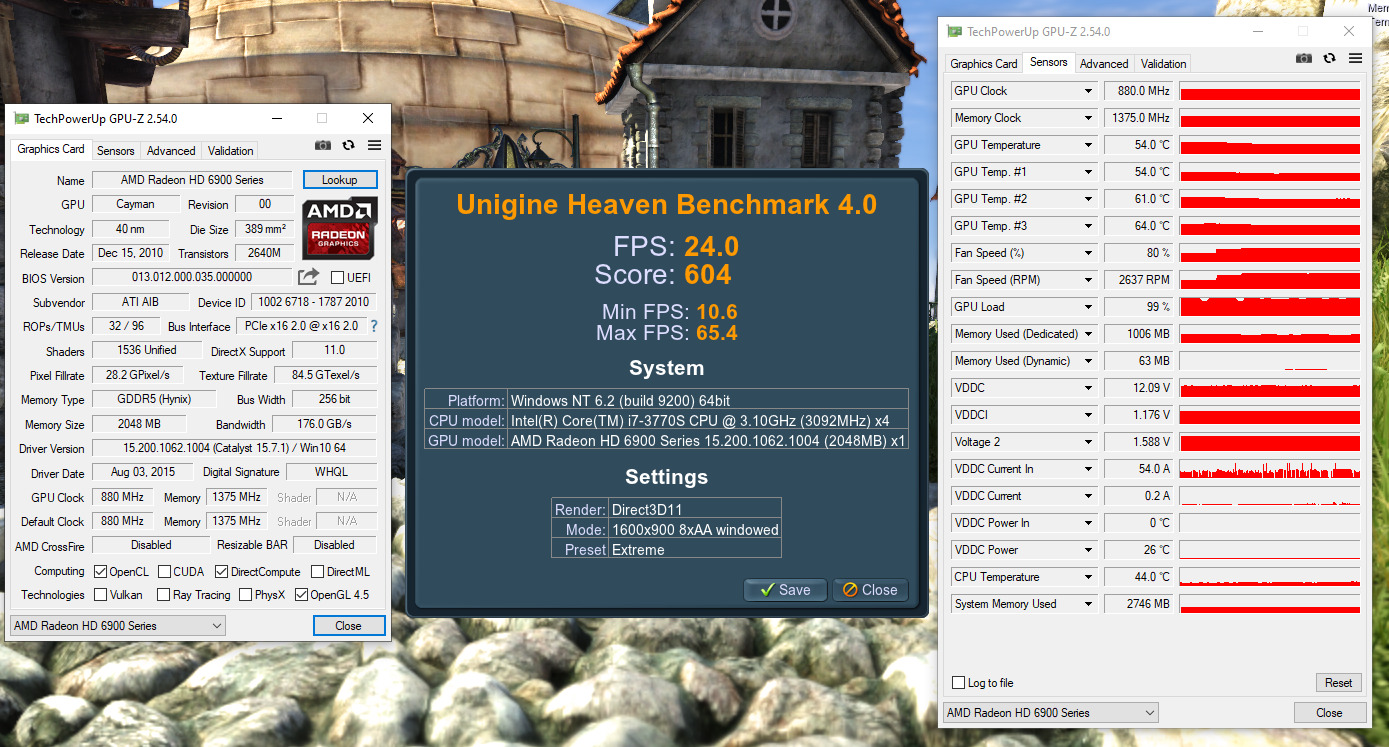Switch to Validation tab in Graphics Card window
The width and height of the screenshot is (1389, 747).
tap(231, 151)
